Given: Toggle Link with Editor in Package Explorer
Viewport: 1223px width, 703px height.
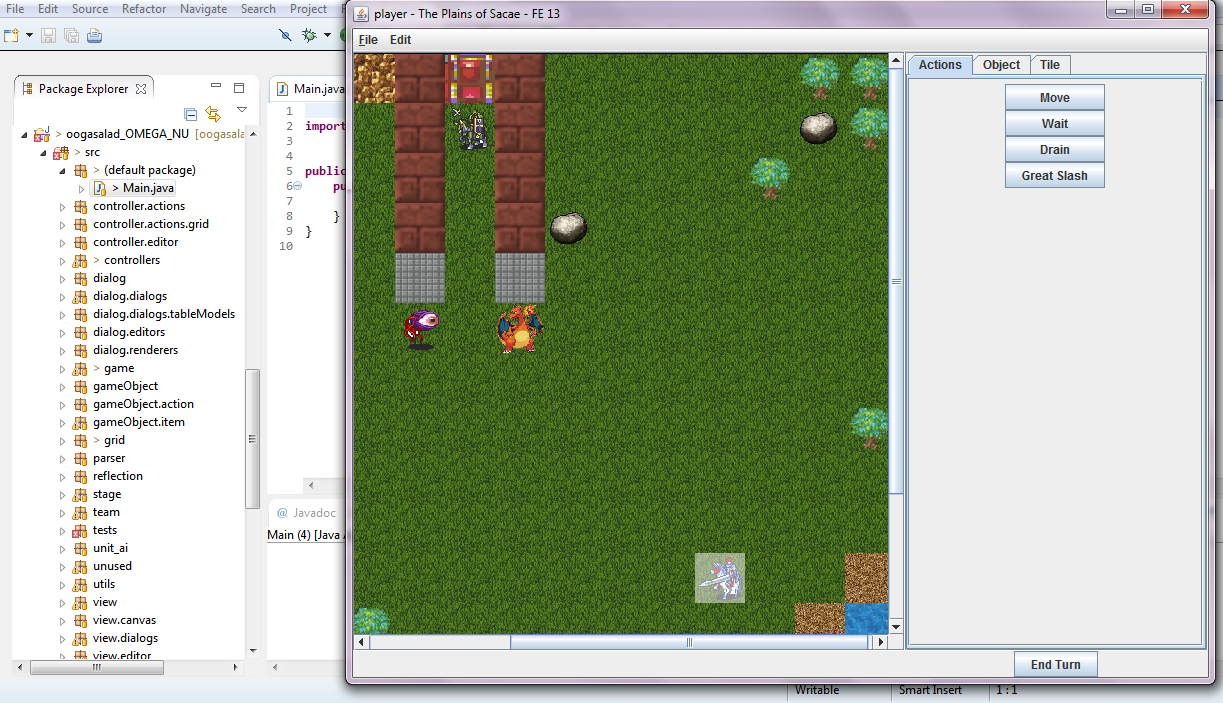Looking at the screenshot, I should point(213,114).
